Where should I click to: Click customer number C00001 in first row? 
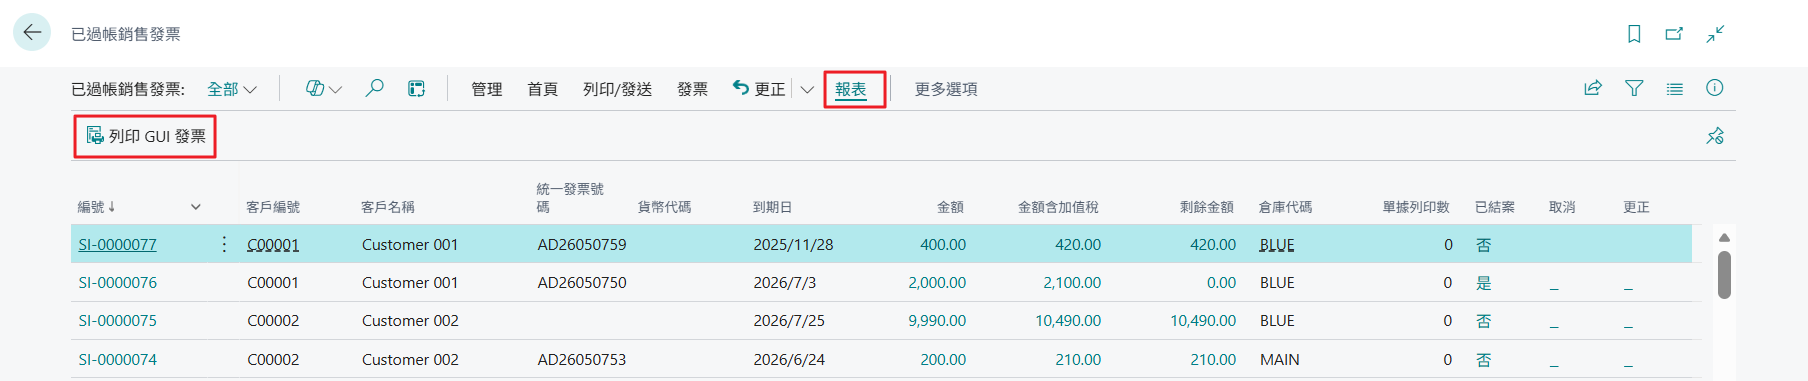(273, 244)
